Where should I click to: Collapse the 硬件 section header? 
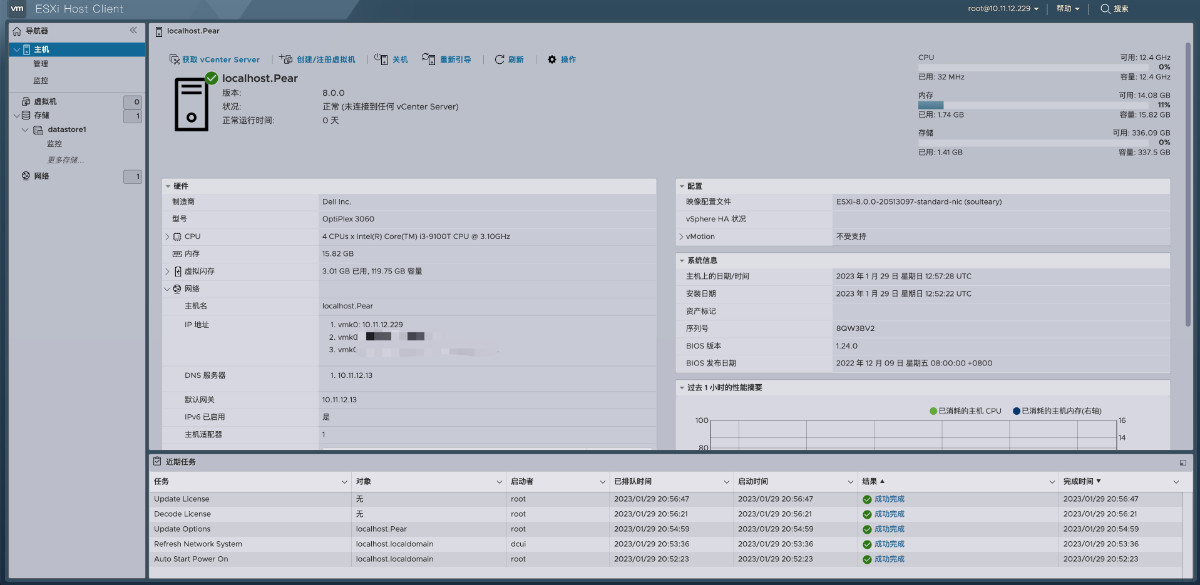point(167,186)
